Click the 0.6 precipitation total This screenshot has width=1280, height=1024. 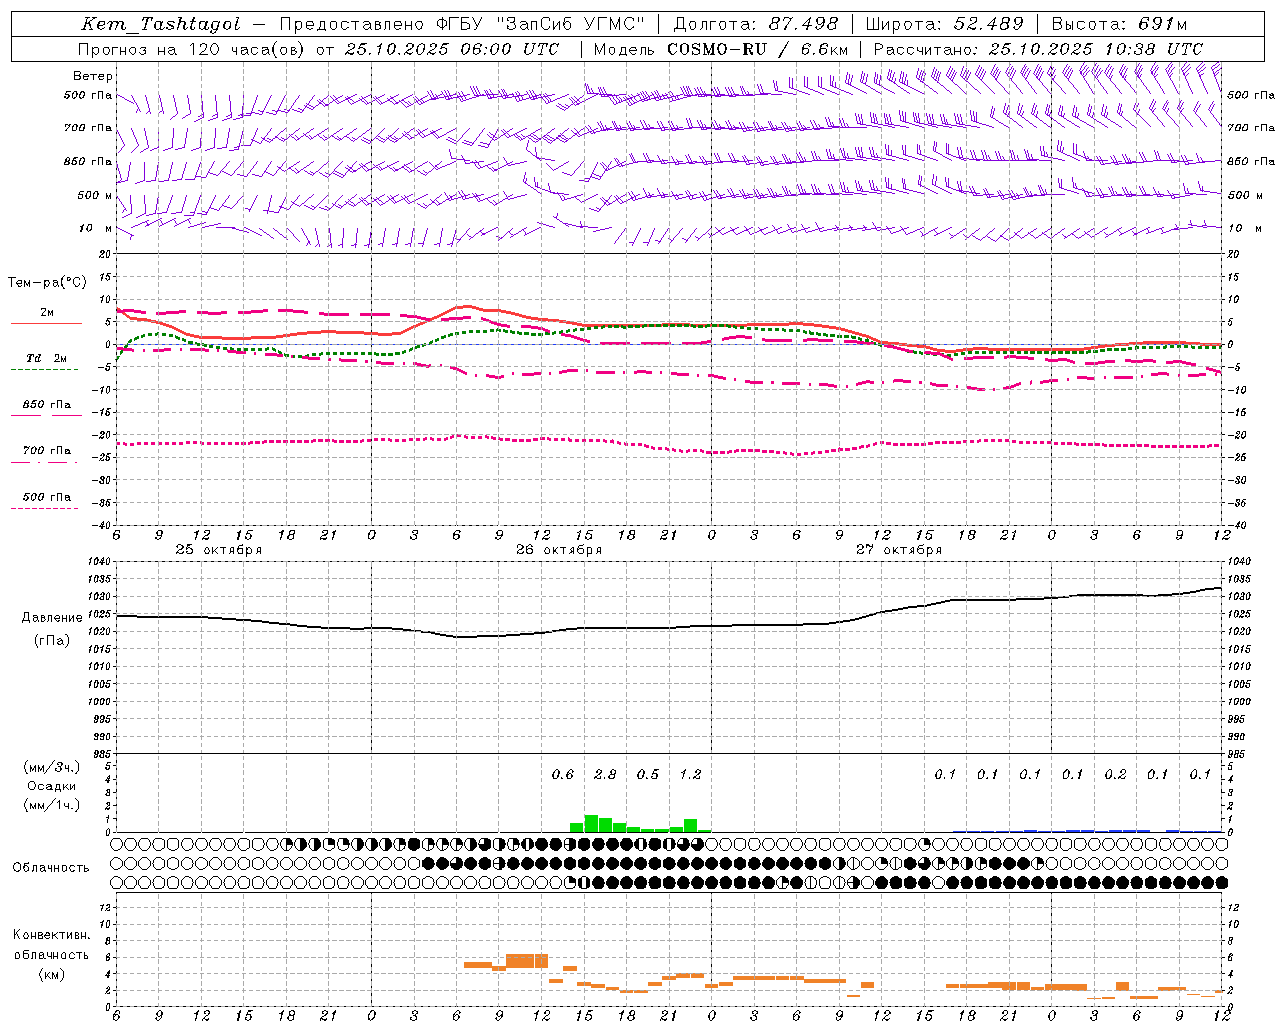pos(563,774)
